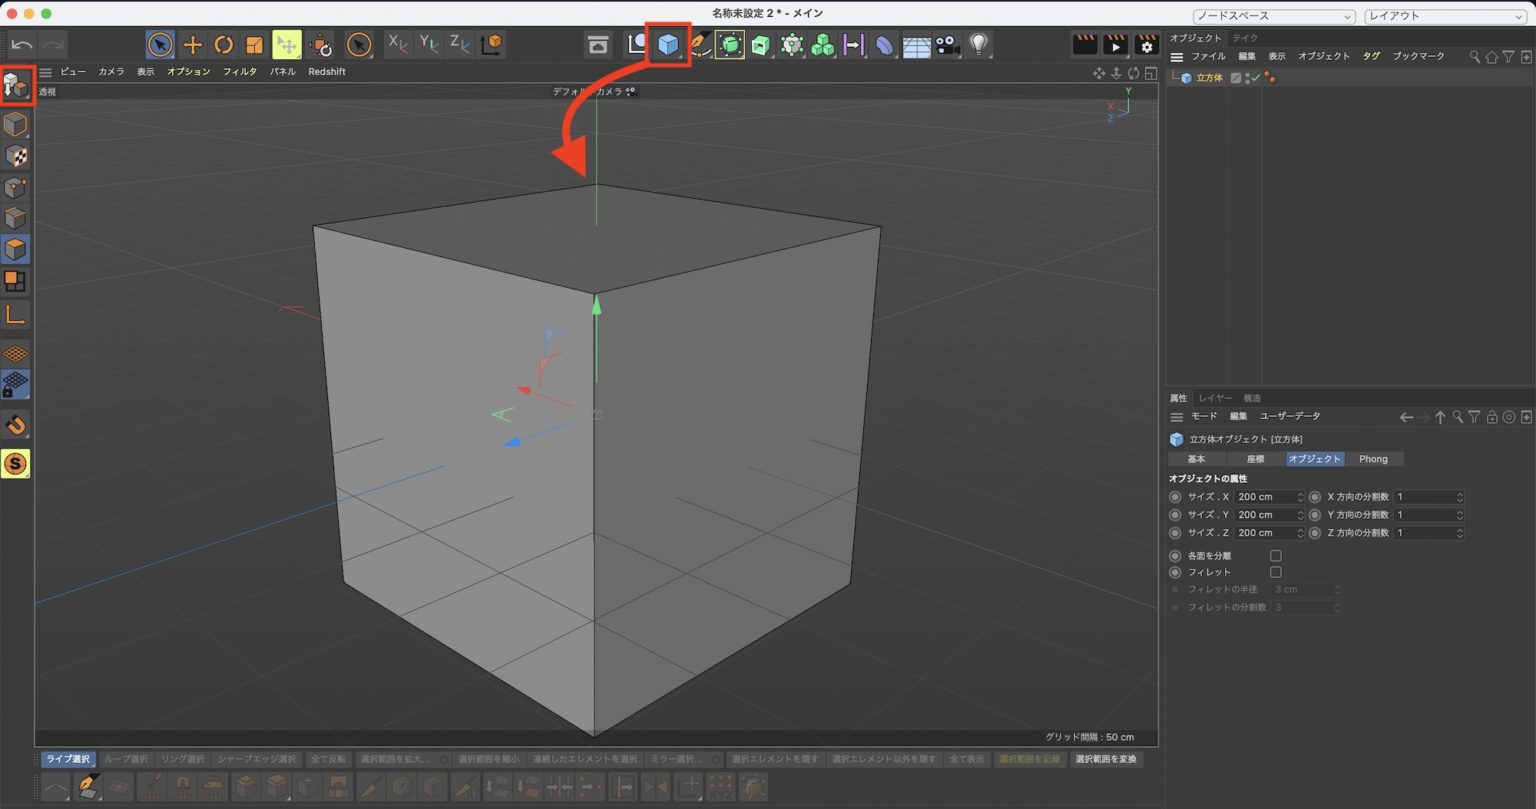Switch to the Phong tab
Image resolution: width=1536 pixels, height=809 pixels.
pyautogui.click(x=1374, y=458)
